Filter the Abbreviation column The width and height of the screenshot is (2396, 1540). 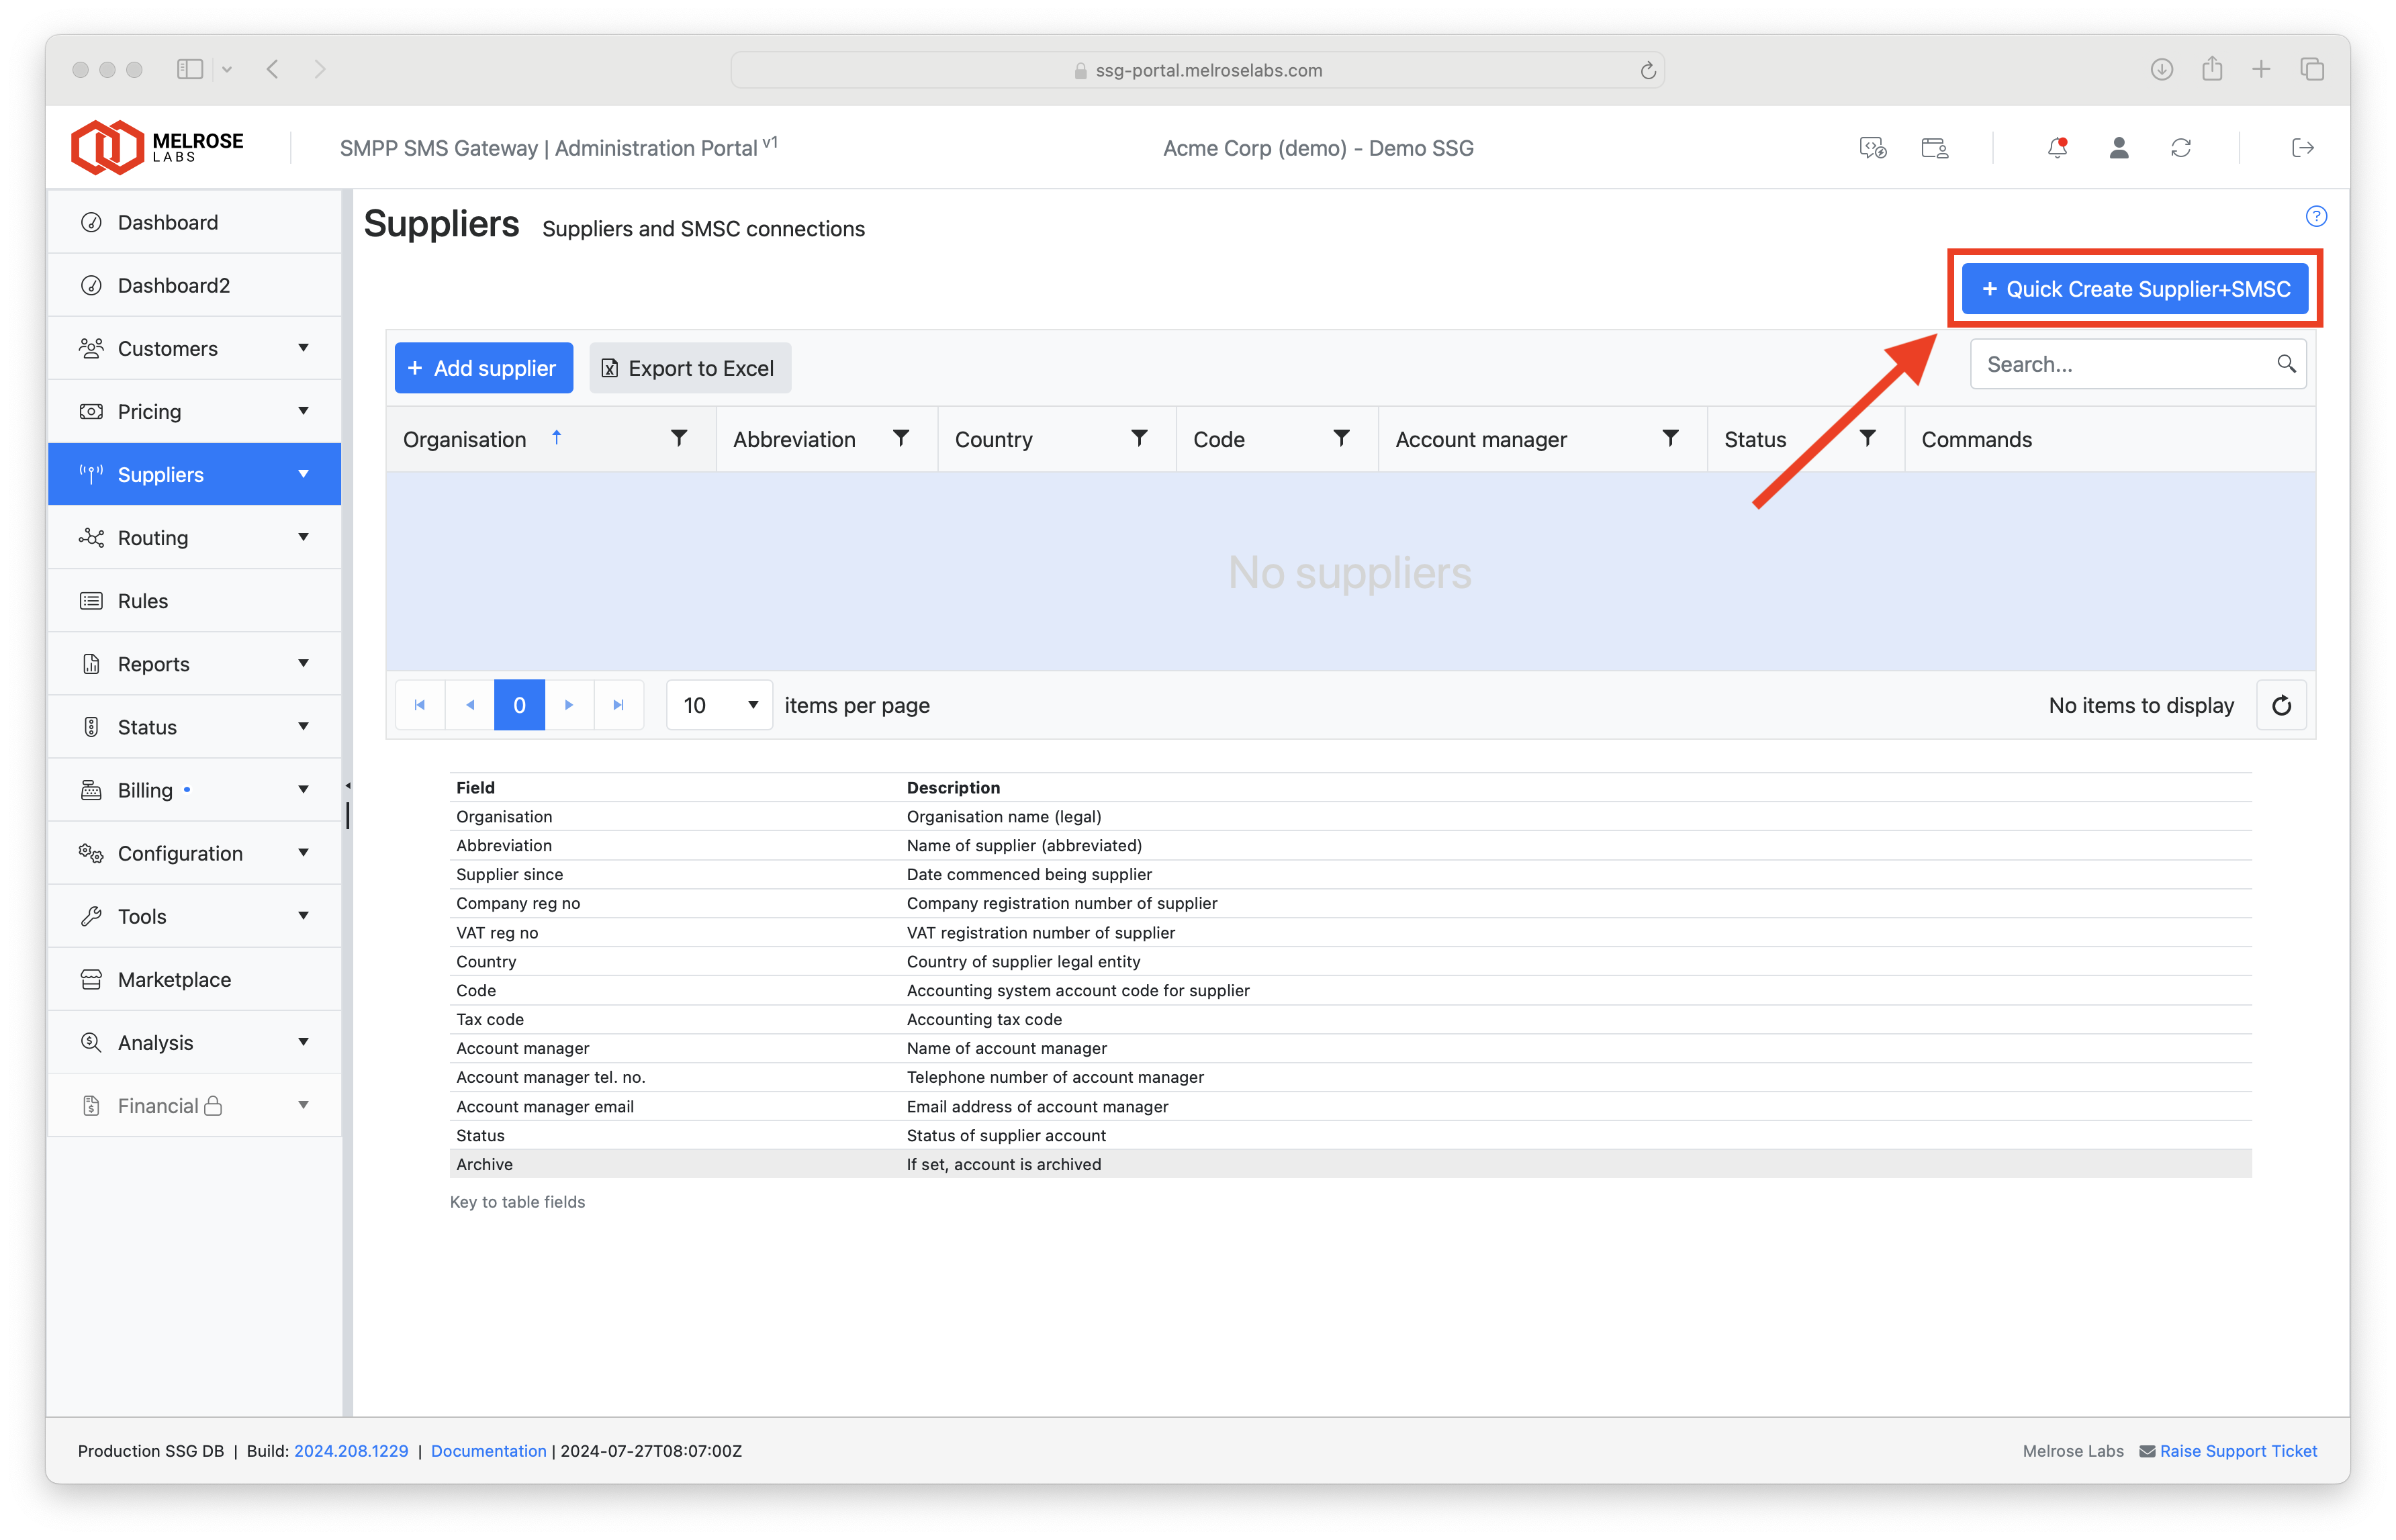[x=901, y=439]
